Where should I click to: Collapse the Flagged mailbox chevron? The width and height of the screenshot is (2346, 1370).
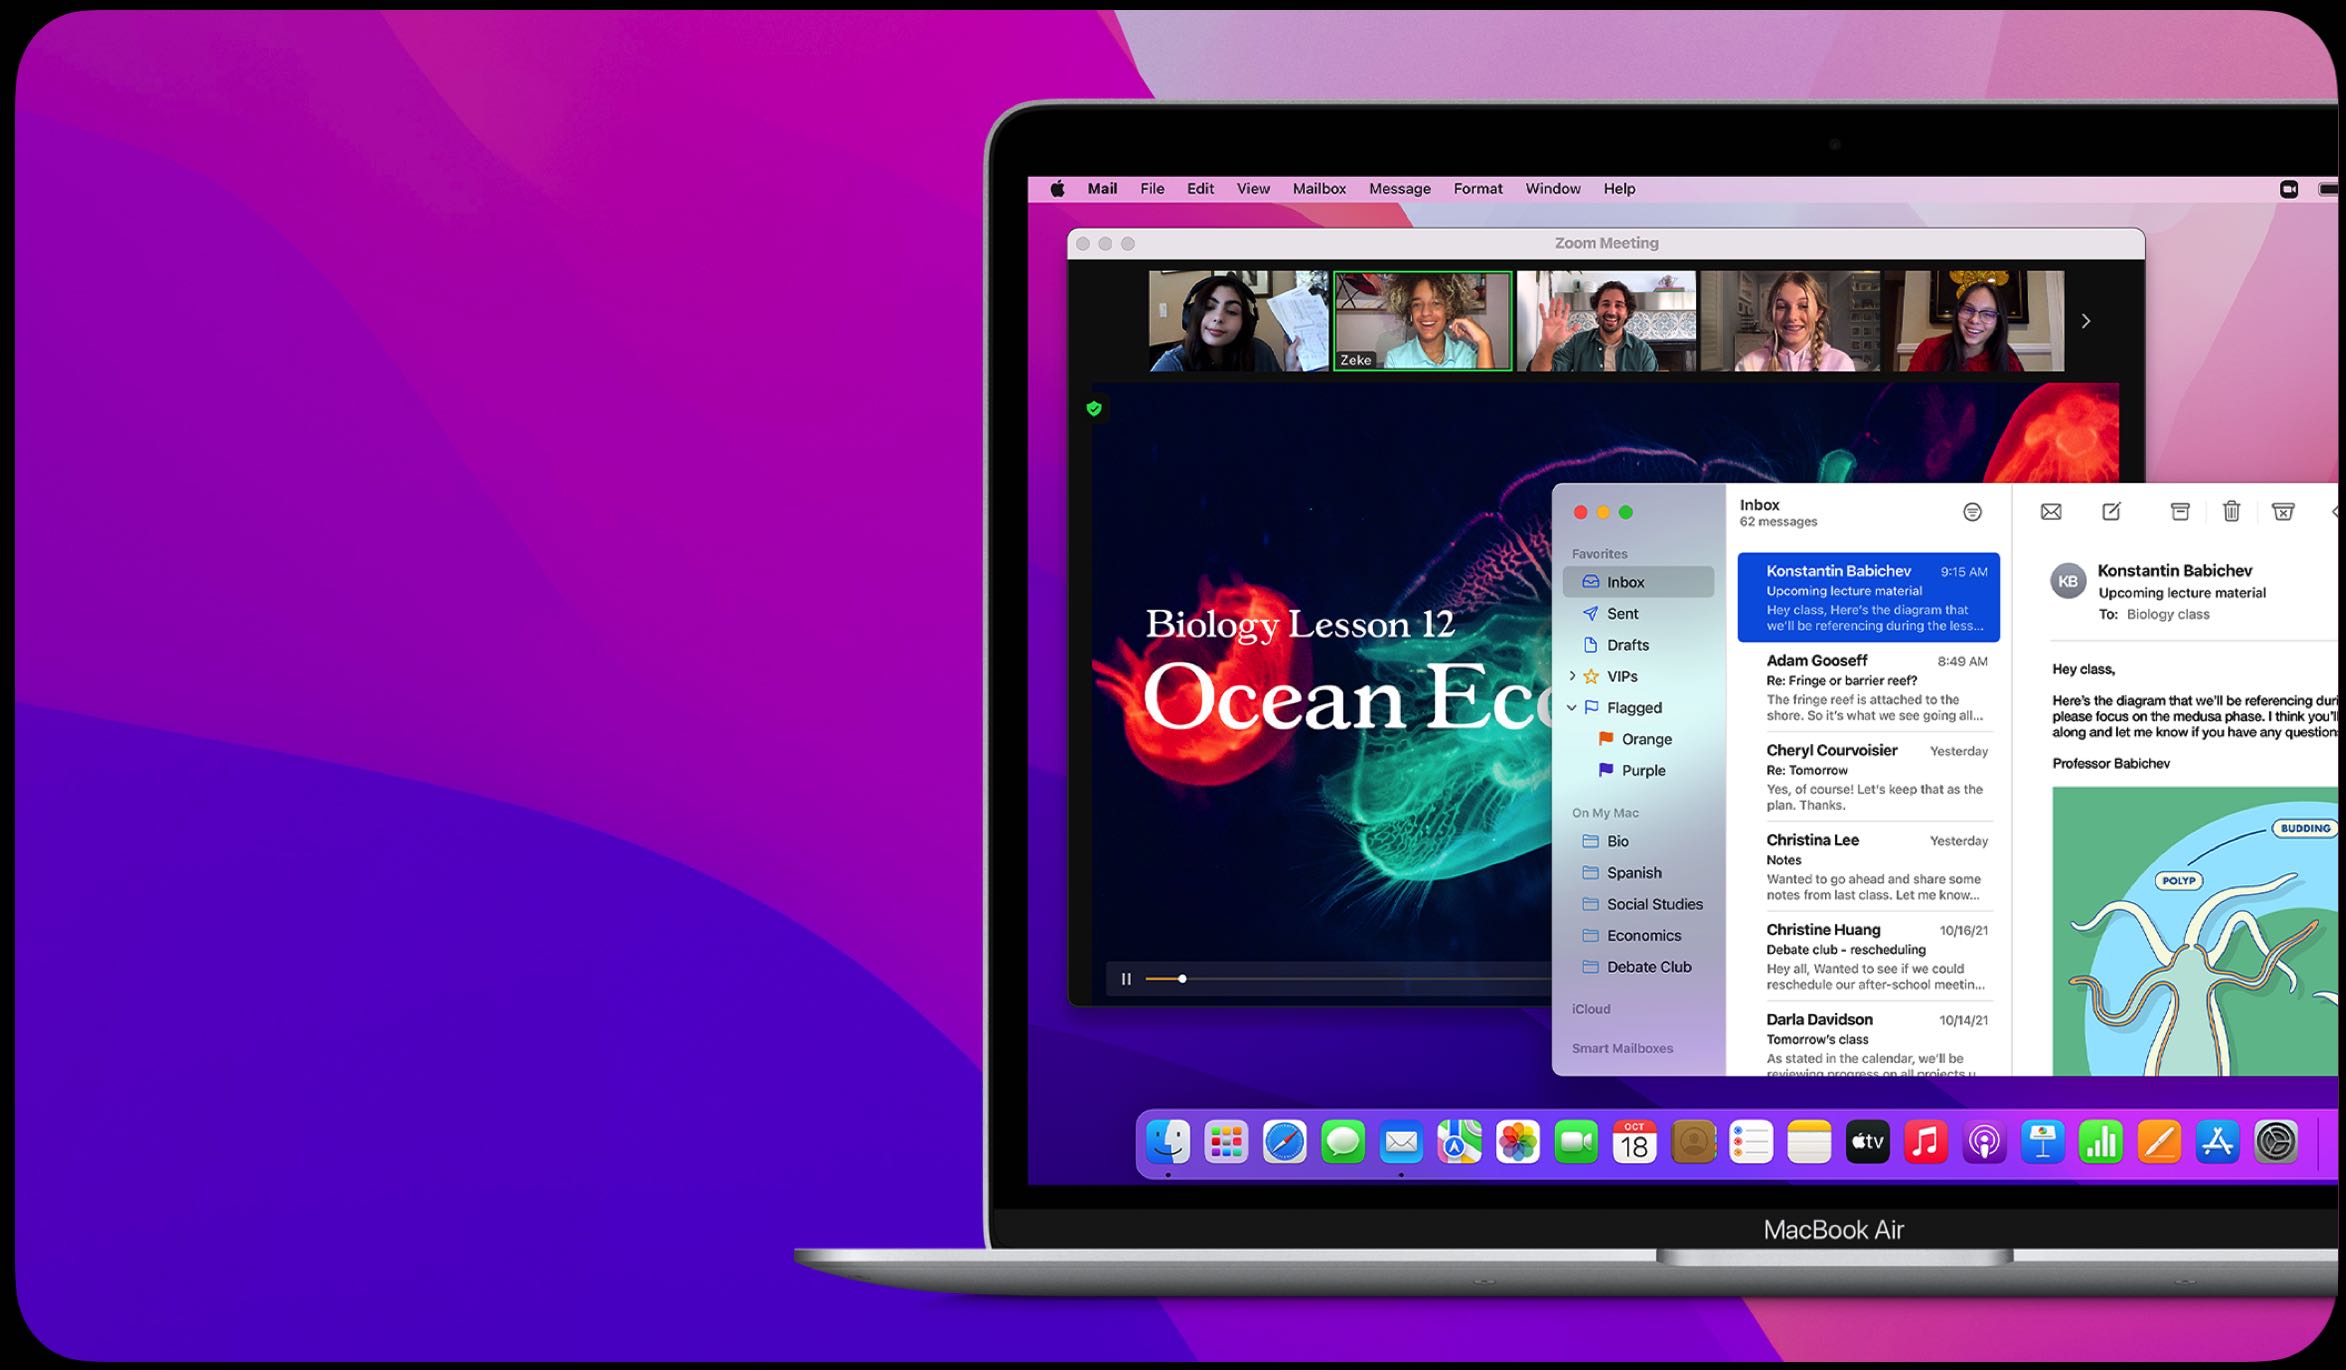pyautogui.click(x=1572, y=708)
